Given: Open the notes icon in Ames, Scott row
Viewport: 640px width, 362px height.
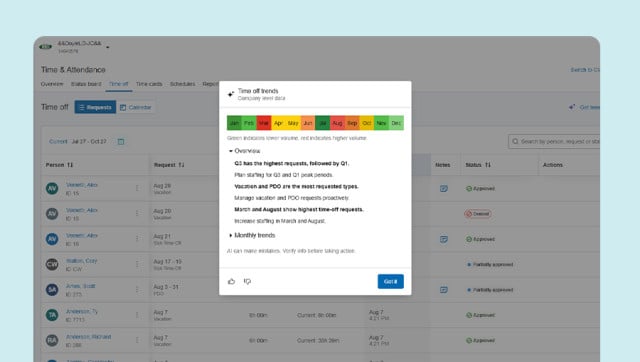Looking at the screenshot, I should pyautogui.click(x=444, y=290).
